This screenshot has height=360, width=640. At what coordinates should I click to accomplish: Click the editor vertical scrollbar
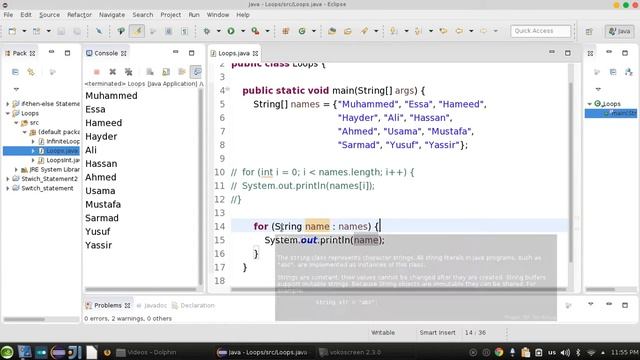tap(571, 171)
